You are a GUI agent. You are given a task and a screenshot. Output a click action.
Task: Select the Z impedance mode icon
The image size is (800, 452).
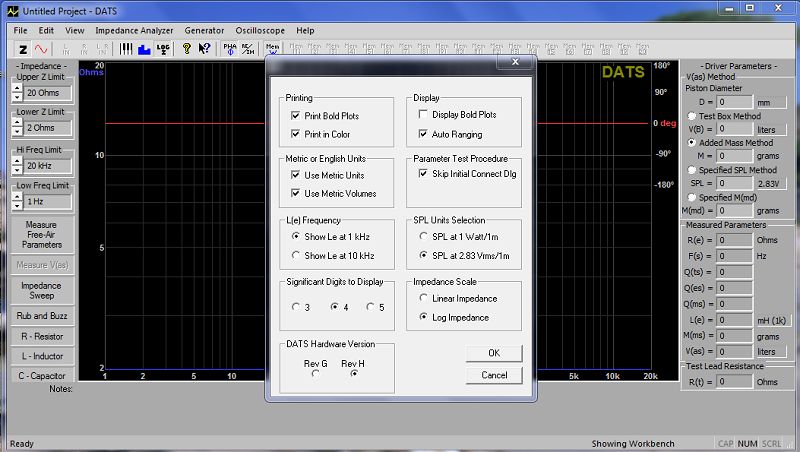23,49
